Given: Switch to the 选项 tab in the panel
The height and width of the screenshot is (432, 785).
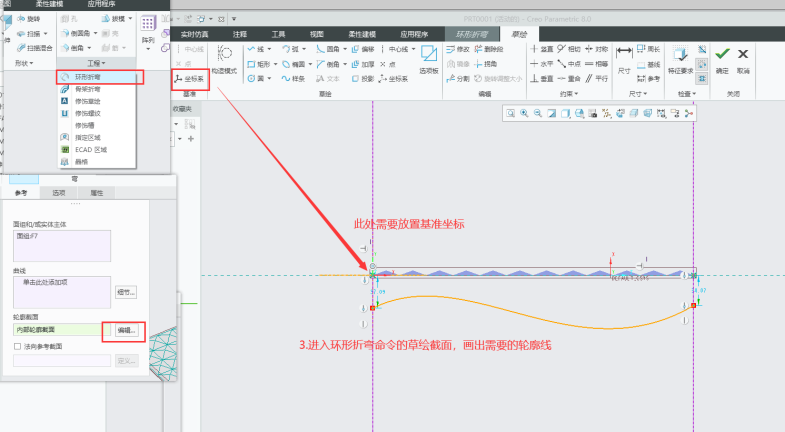Looking at the screenshot, I should 59,192.
